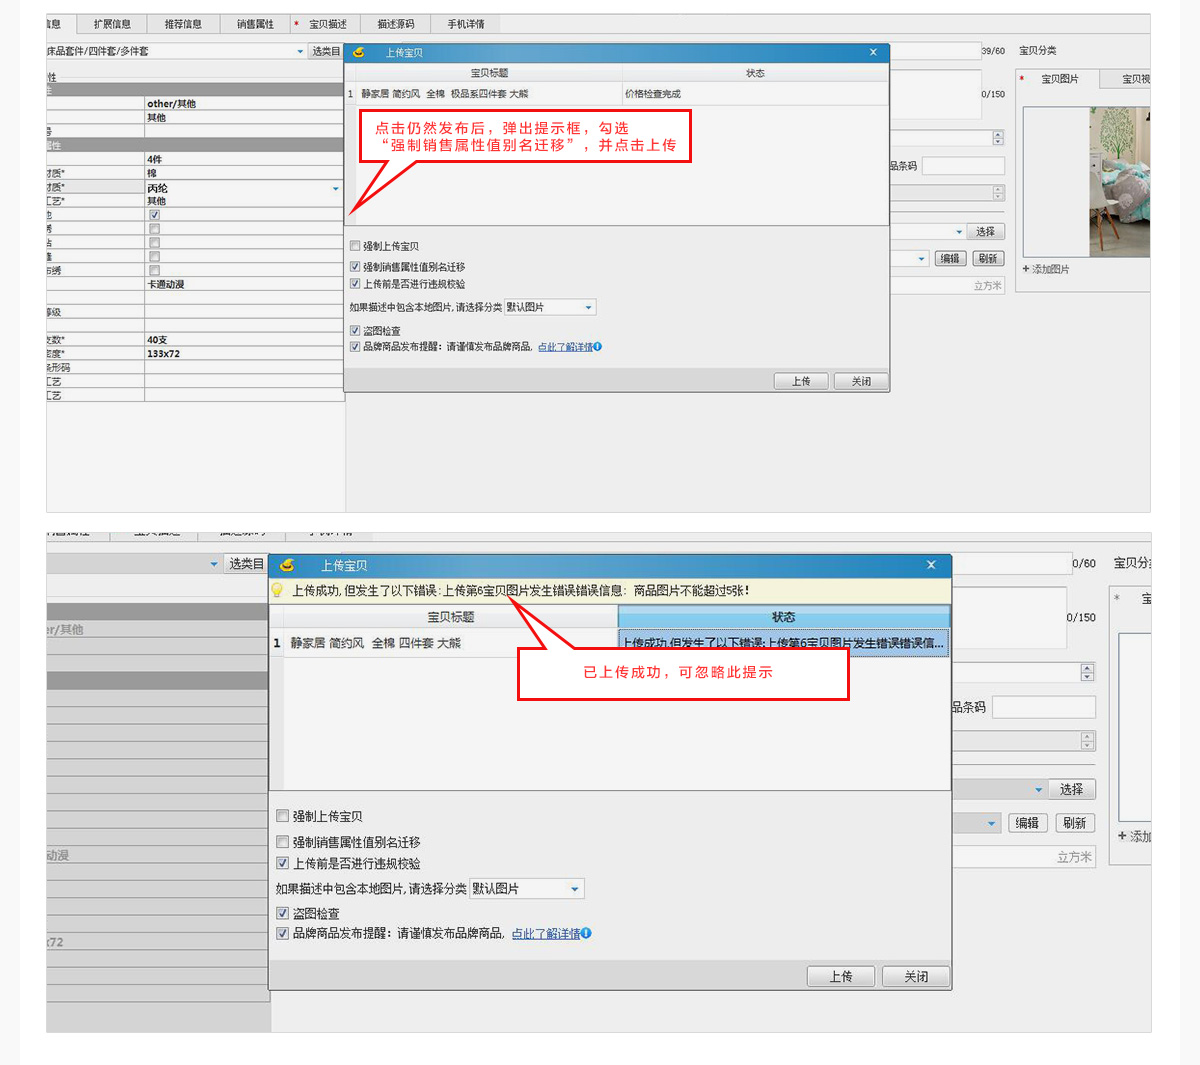This screenshot has width=1200, height=1065.
Task: Uncheck 盗图检查 in the upper dialog
Action: [x=355, y=331]
